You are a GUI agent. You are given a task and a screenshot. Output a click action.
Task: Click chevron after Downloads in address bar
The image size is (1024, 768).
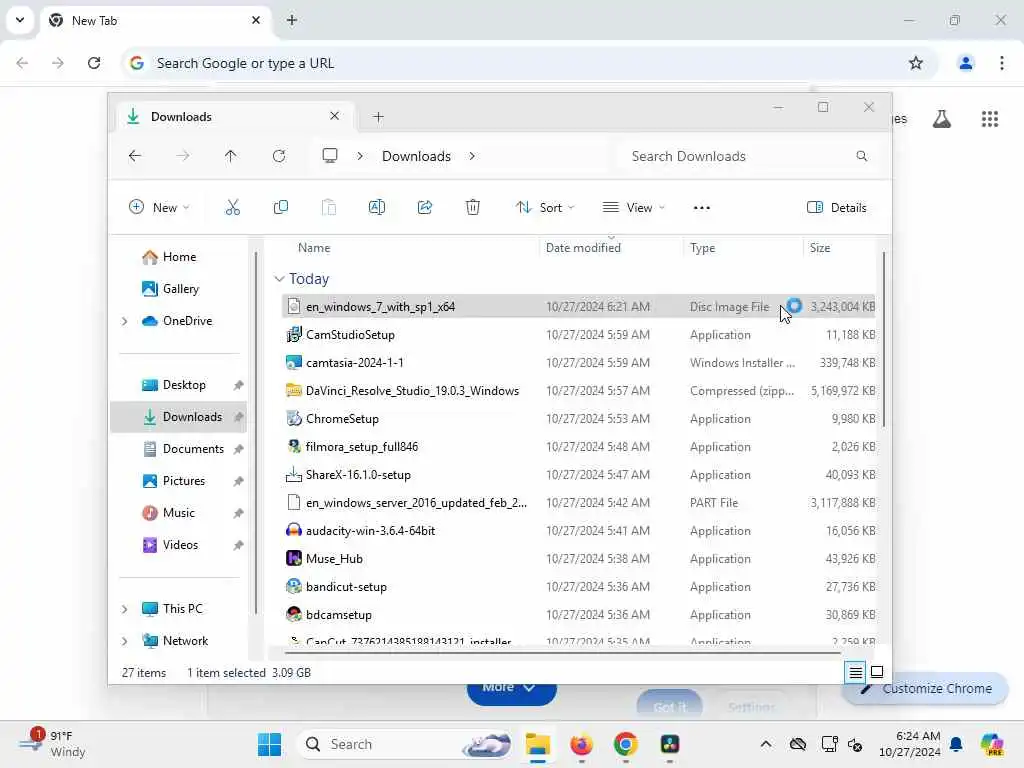(472, 156)
